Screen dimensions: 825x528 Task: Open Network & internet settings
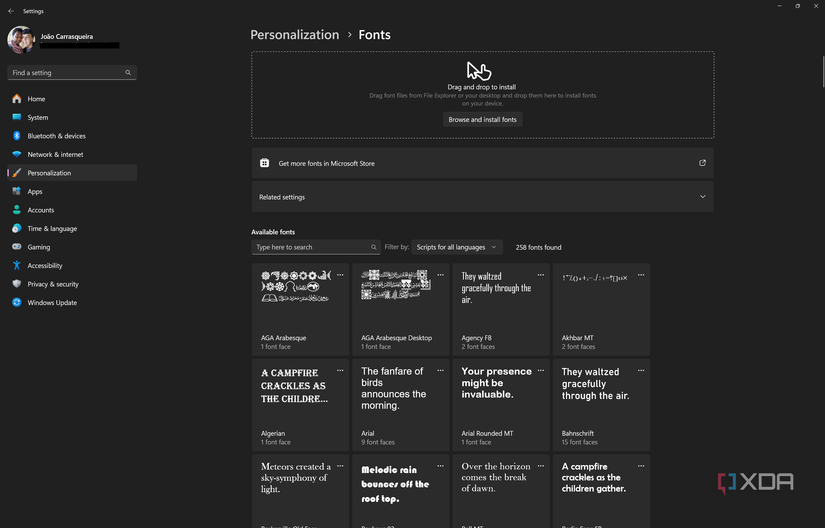(x=72, y=154)
